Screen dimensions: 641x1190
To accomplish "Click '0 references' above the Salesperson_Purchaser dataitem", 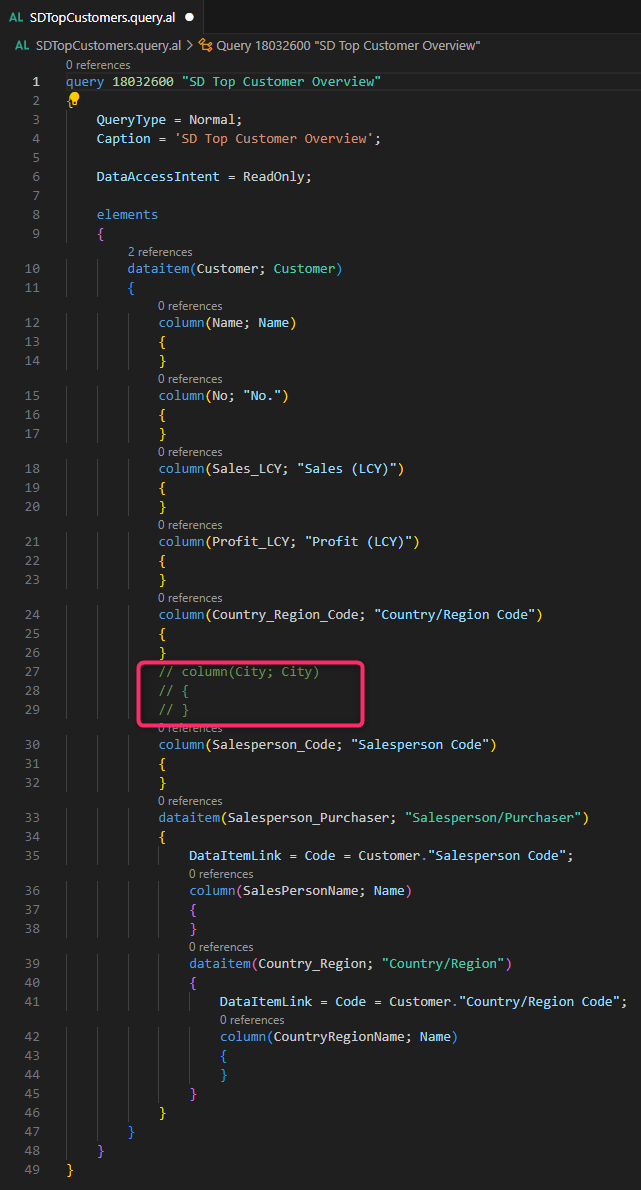I will point(190,800).
